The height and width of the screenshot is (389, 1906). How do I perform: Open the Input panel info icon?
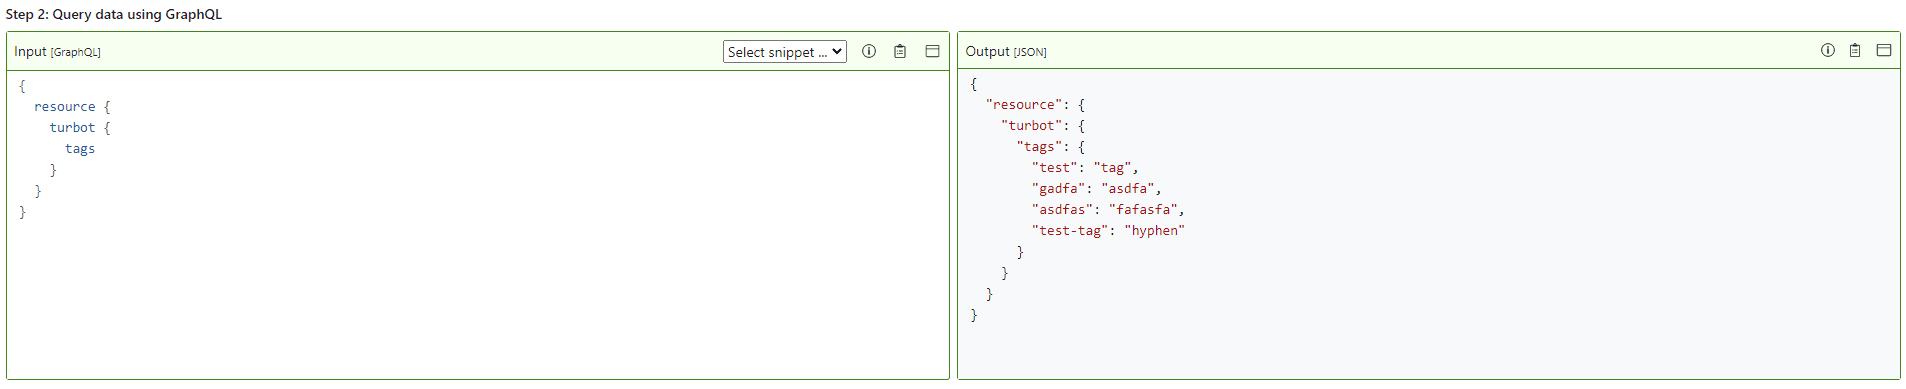coord(869,51)
